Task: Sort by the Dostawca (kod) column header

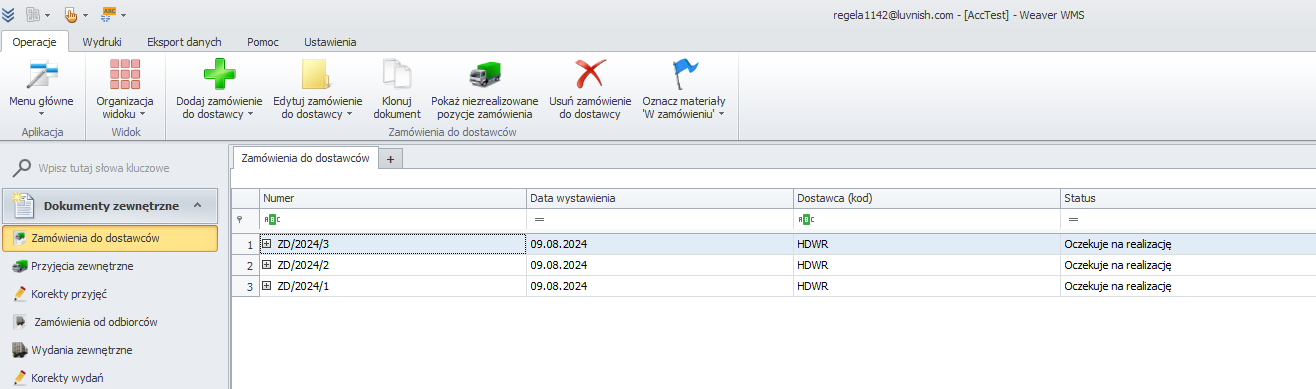Action: point(926,198)
